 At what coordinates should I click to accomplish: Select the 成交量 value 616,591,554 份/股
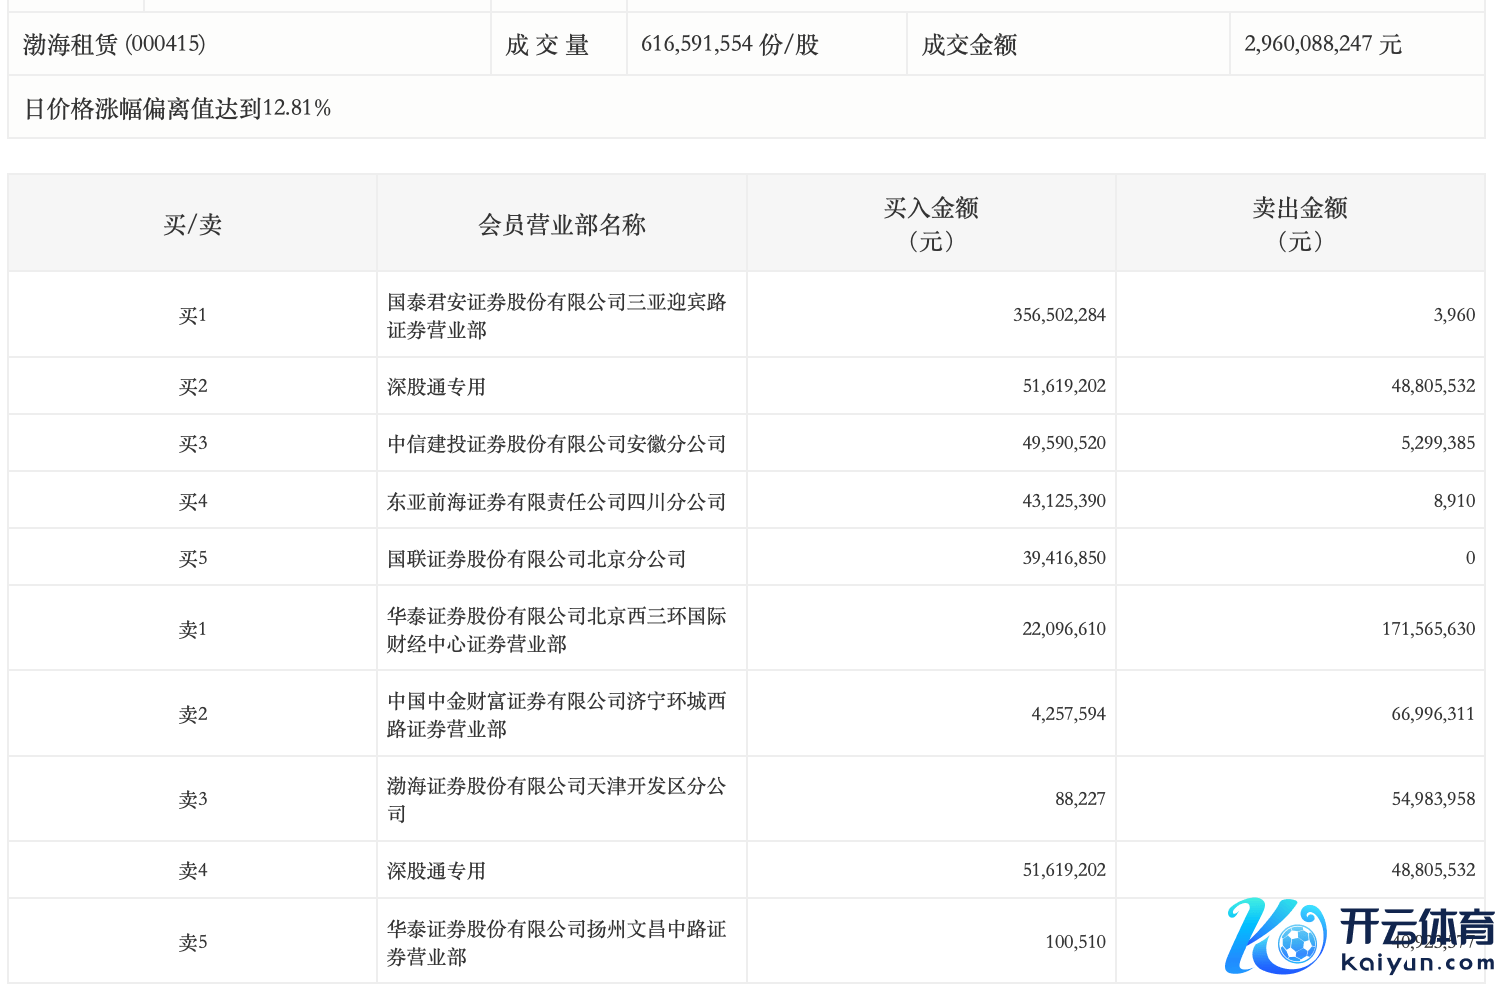coord(729,44)
